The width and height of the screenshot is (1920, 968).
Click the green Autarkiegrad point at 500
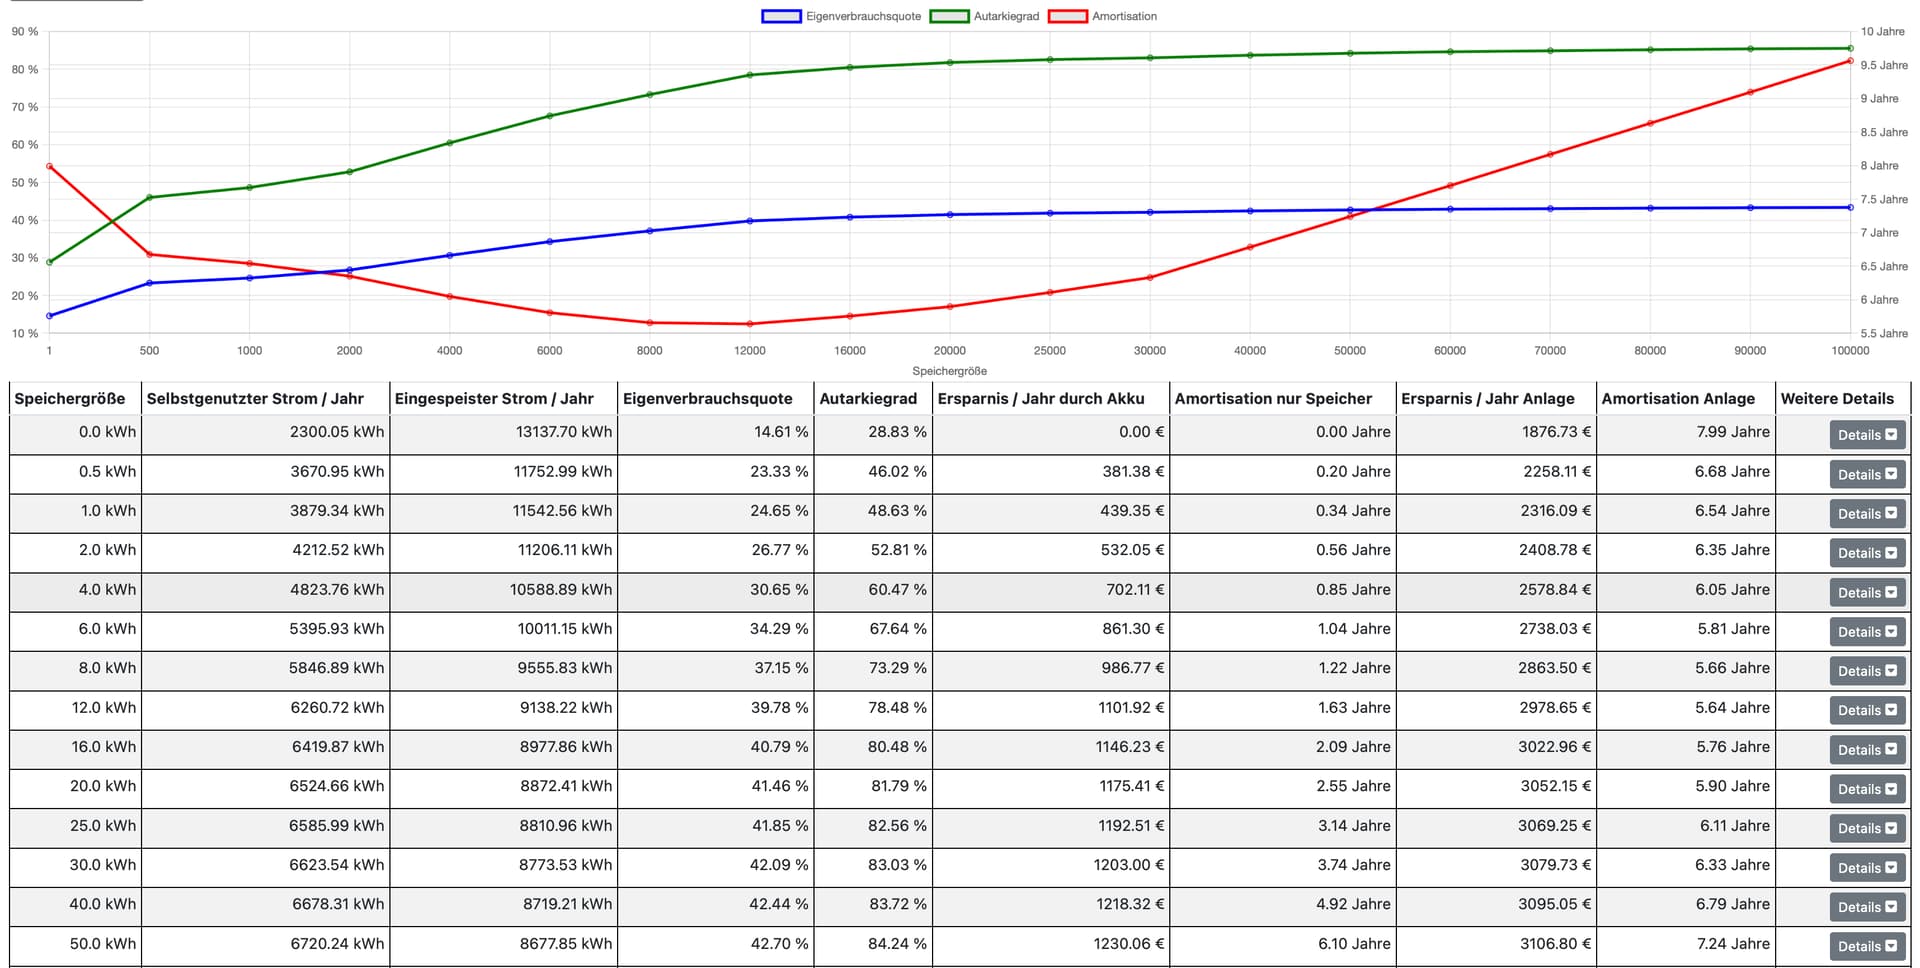coord(149,197)
